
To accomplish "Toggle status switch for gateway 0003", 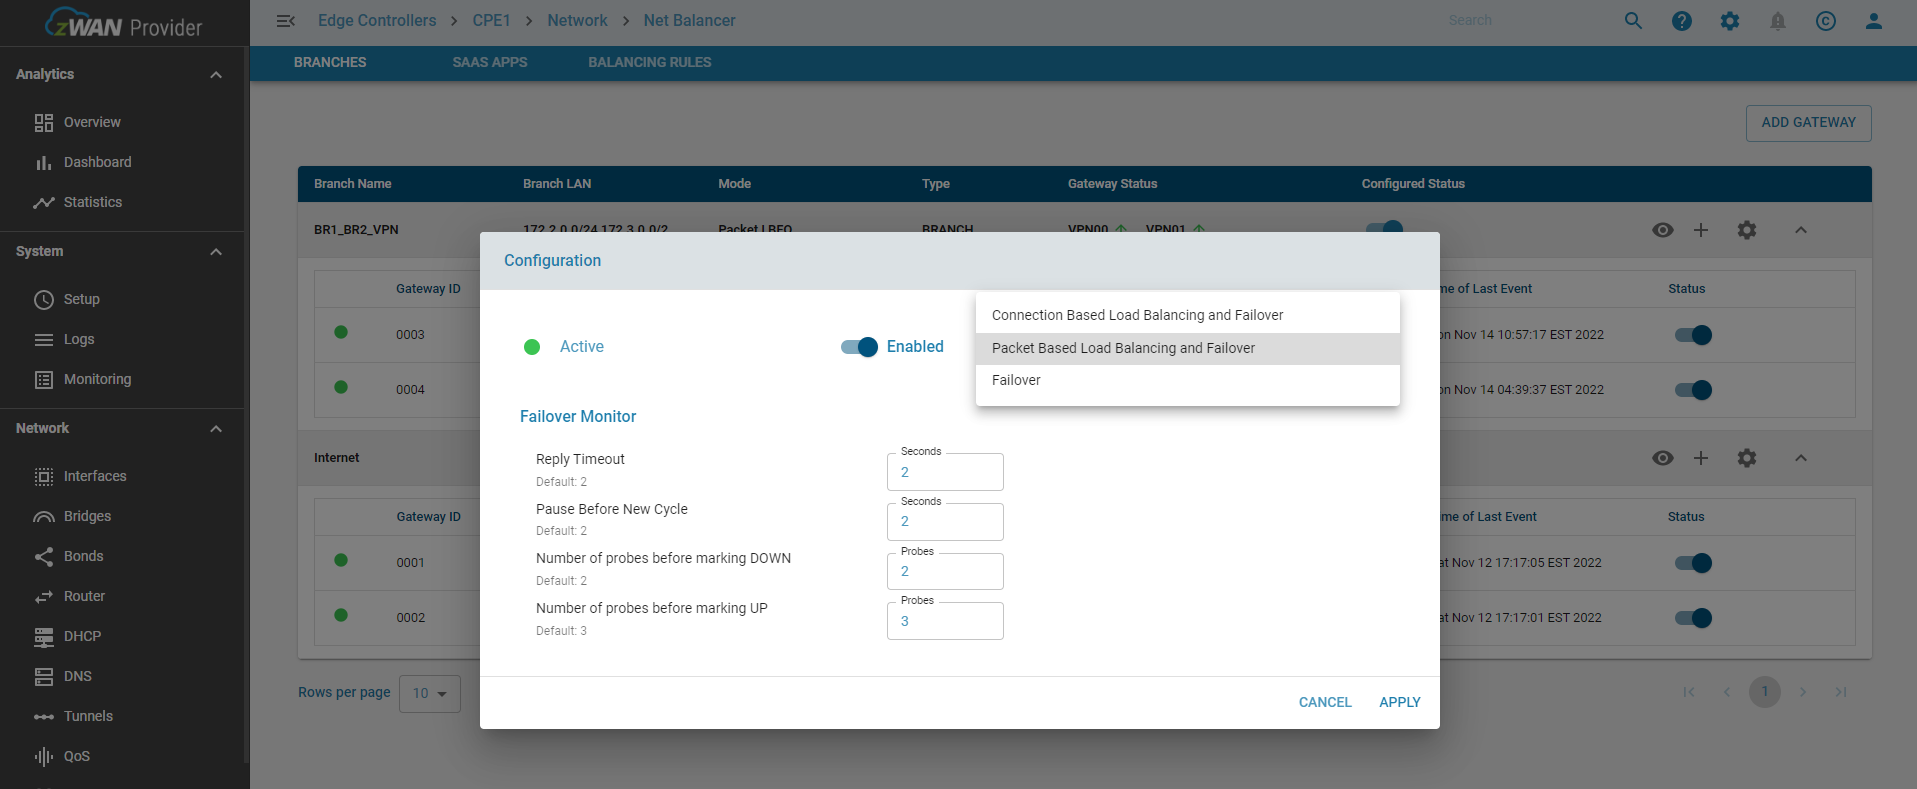I will click(x=1693, y=335).
